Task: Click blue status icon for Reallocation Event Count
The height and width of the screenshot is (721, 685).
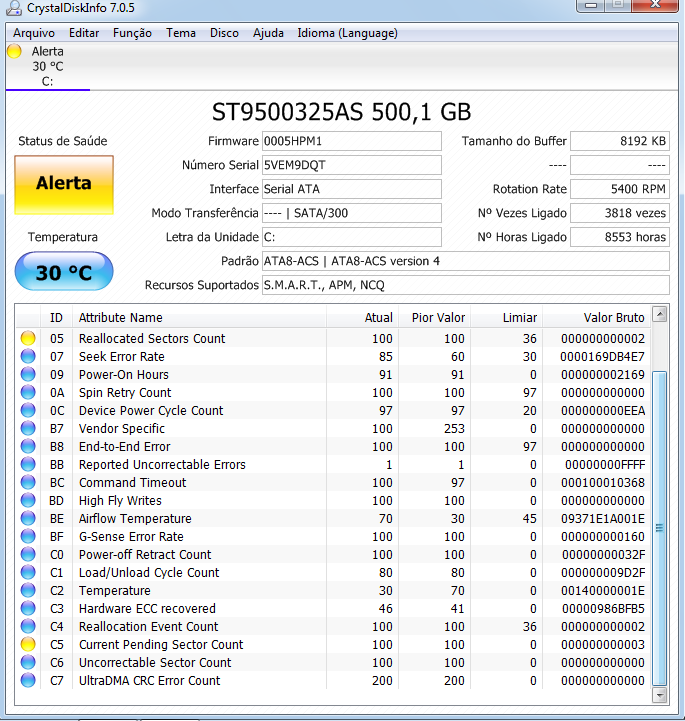Action: [28, 626]
